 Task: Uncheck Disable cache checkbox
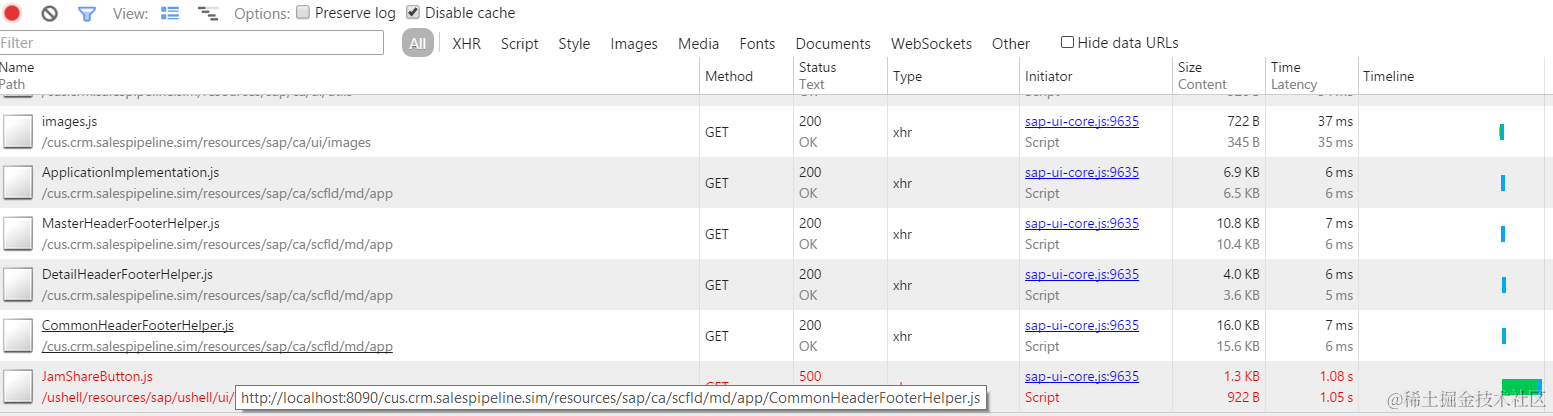(413, 13)
